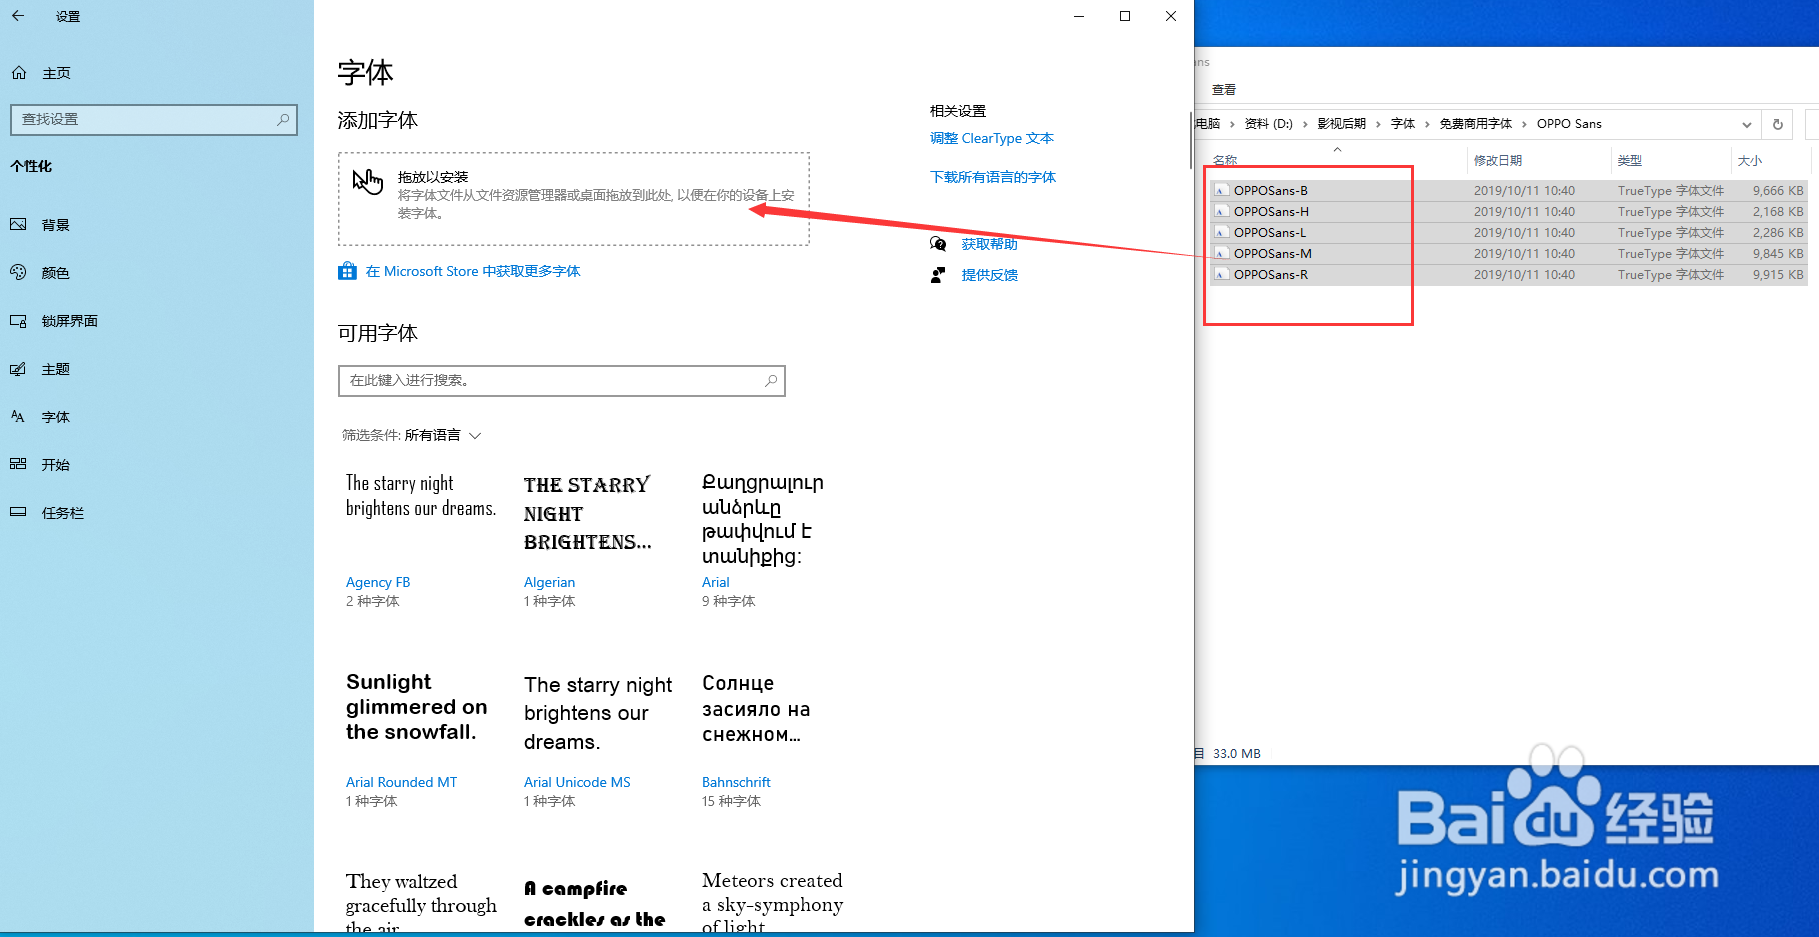The image size is (1819, 937).
Task: Sort by 类型 column header
Action: click(1630, 160)
